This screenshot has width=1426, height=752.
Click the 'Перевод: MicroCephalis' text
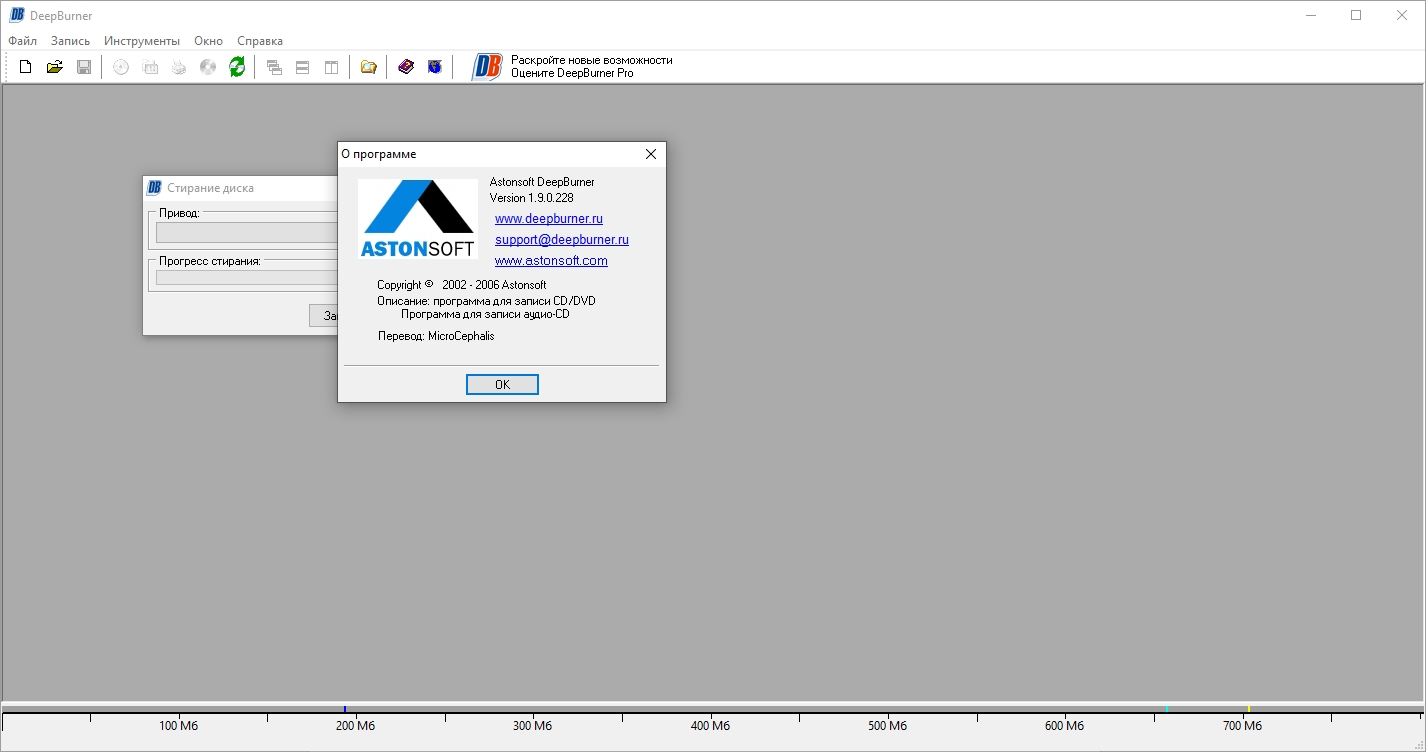coord(436,336)
